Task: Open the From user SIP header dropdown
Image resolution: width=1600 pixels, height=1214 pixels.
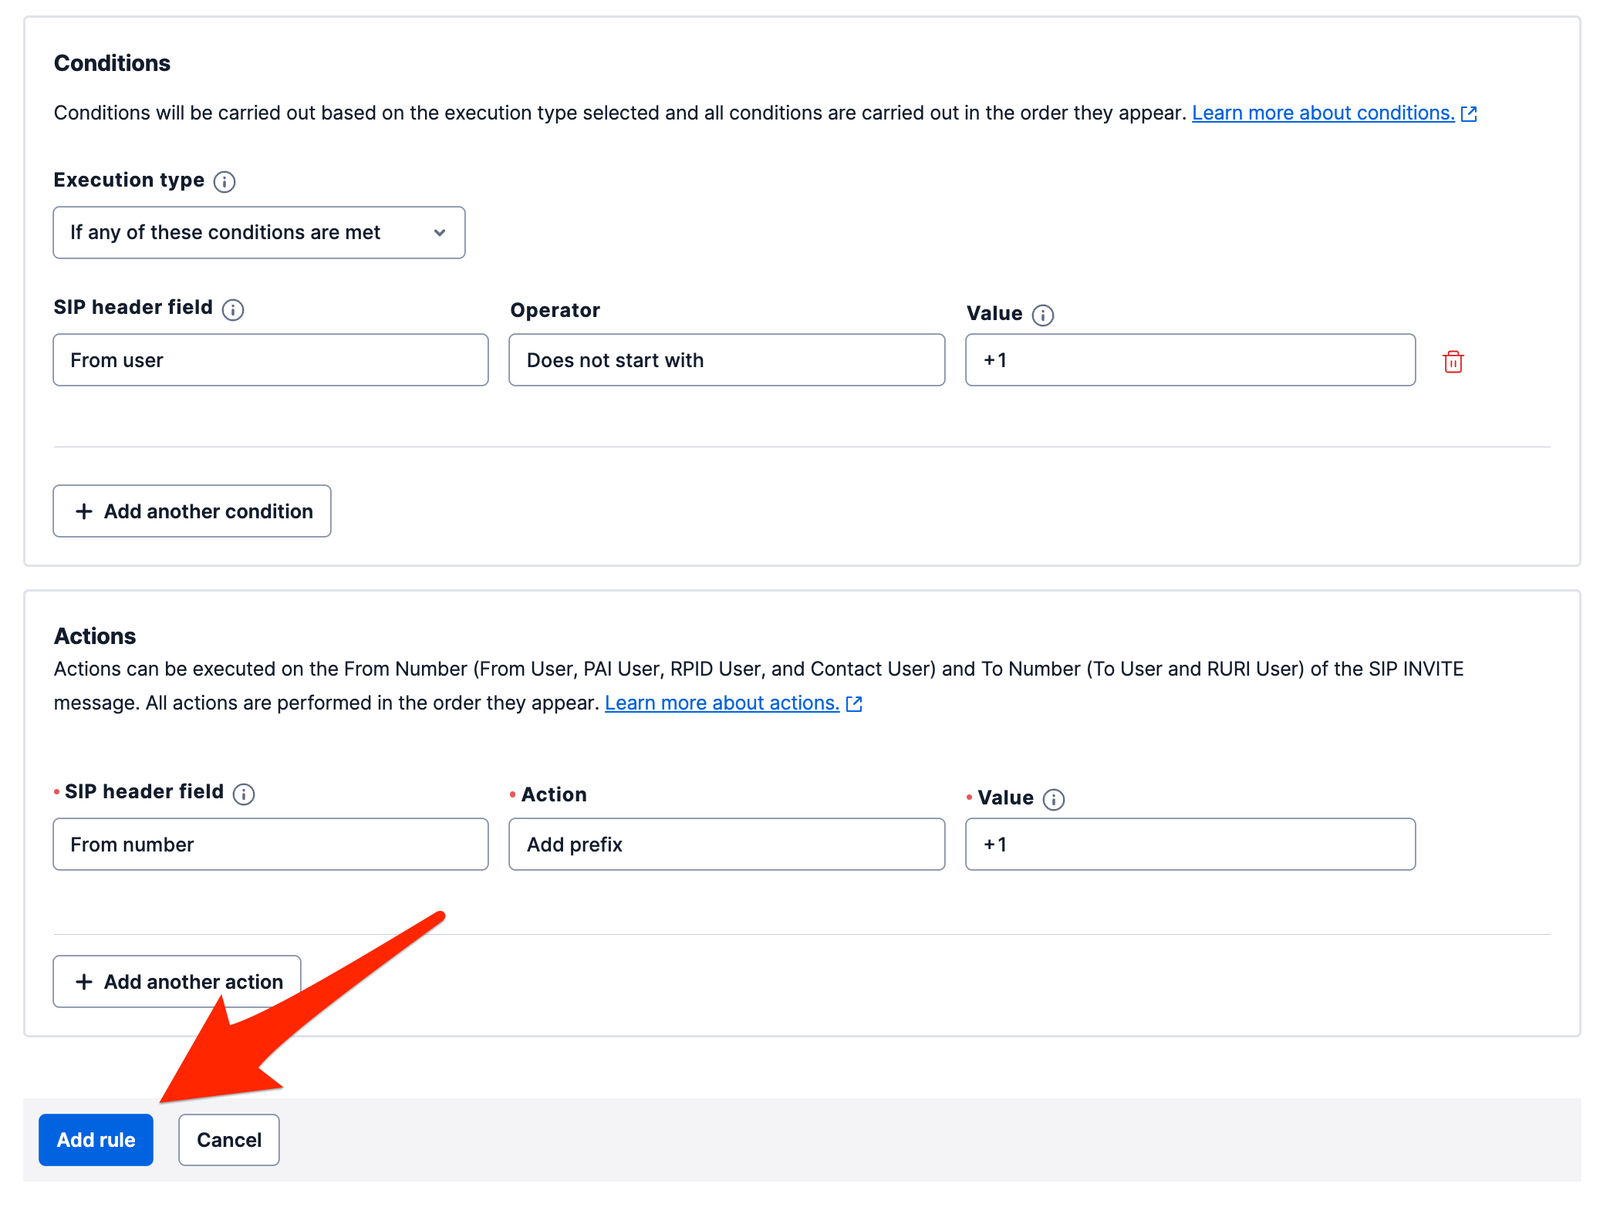Action: coord(270,360)
